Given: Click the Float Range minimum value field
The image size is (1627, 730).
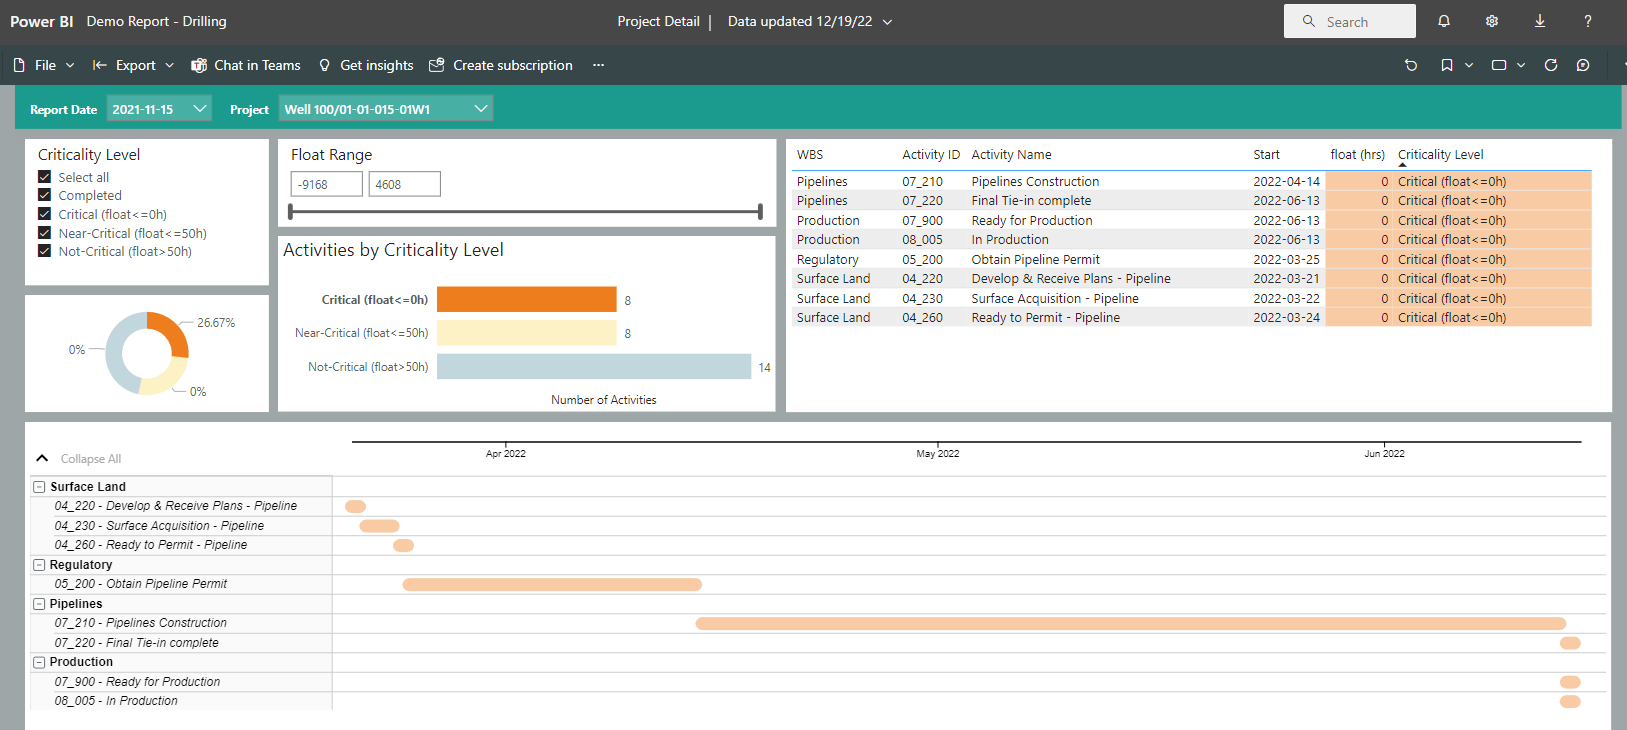Looking at the screenshot, I should pos(326,184).
